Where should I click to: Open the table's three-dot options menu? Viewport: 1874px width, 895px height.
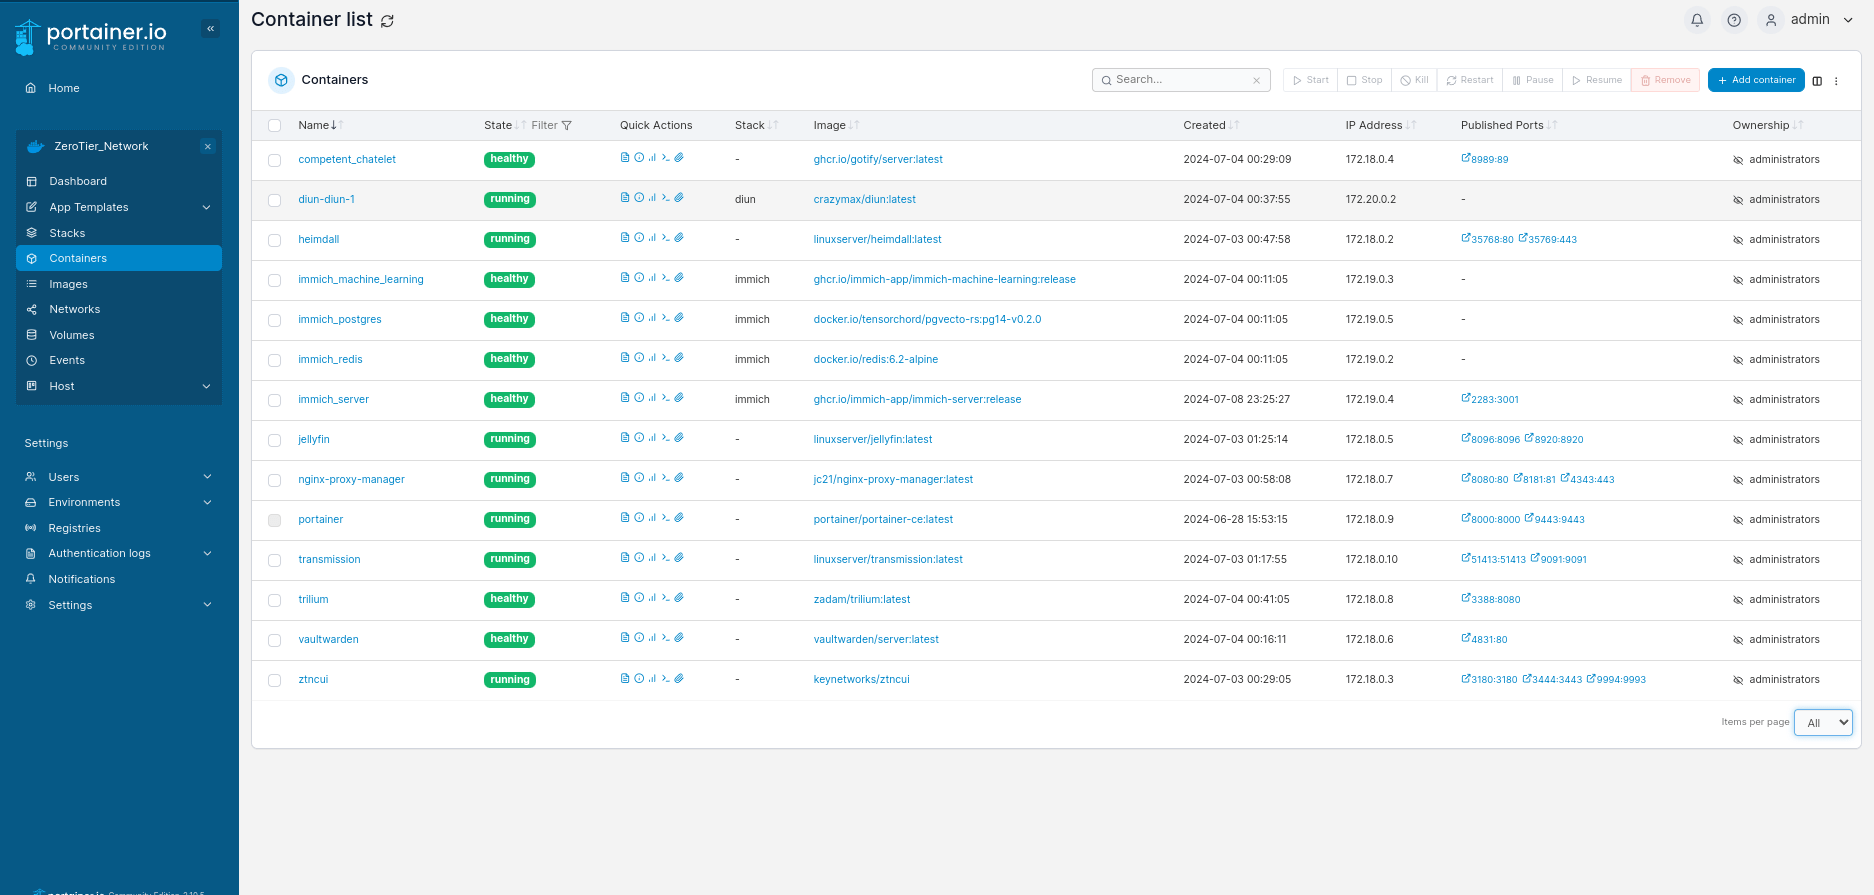point(1836,81)
